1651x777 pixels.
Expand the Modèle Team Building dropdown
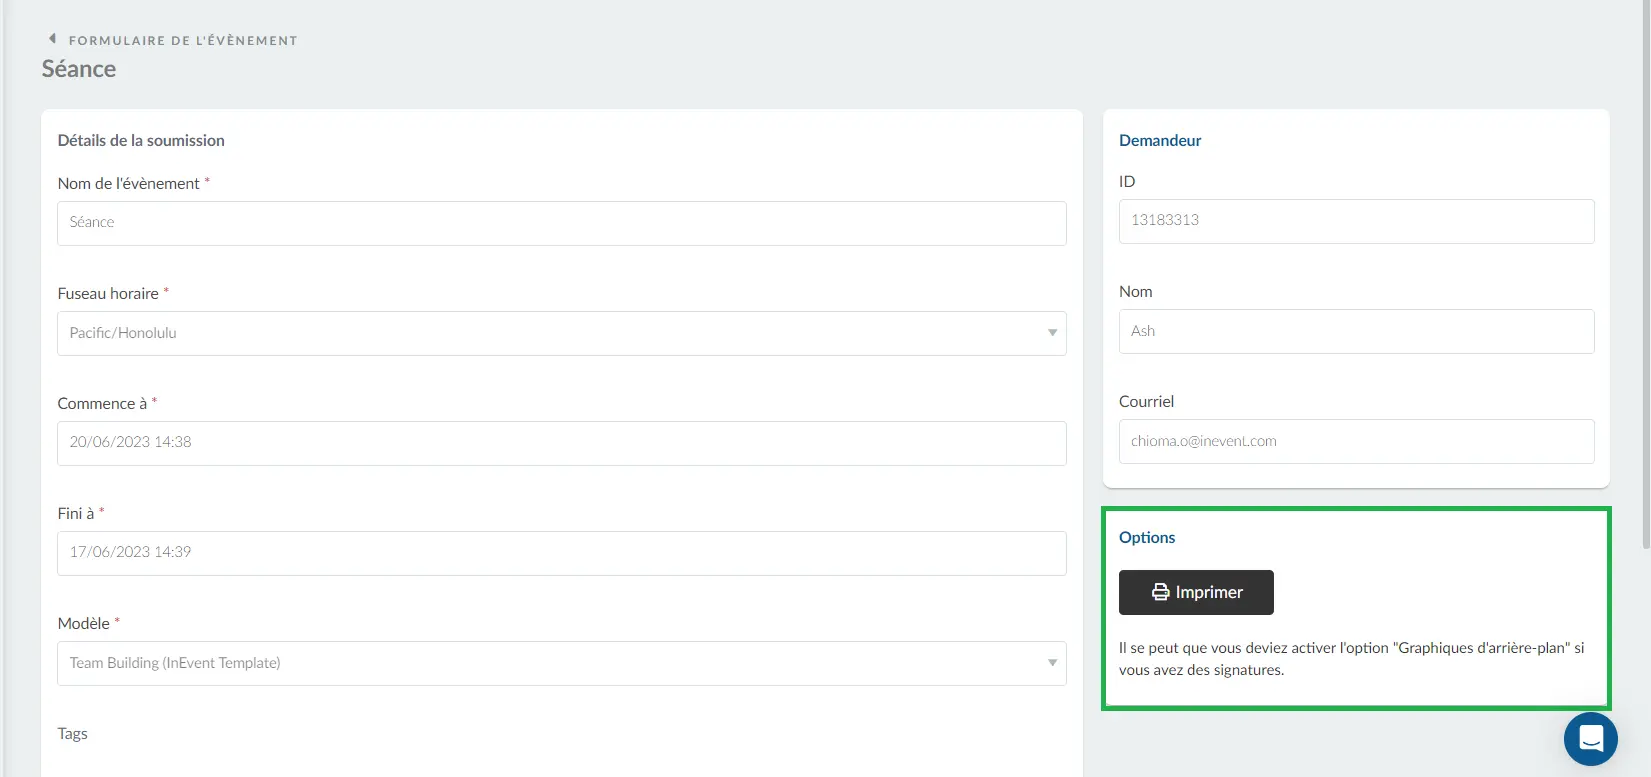tap(562, 663)
